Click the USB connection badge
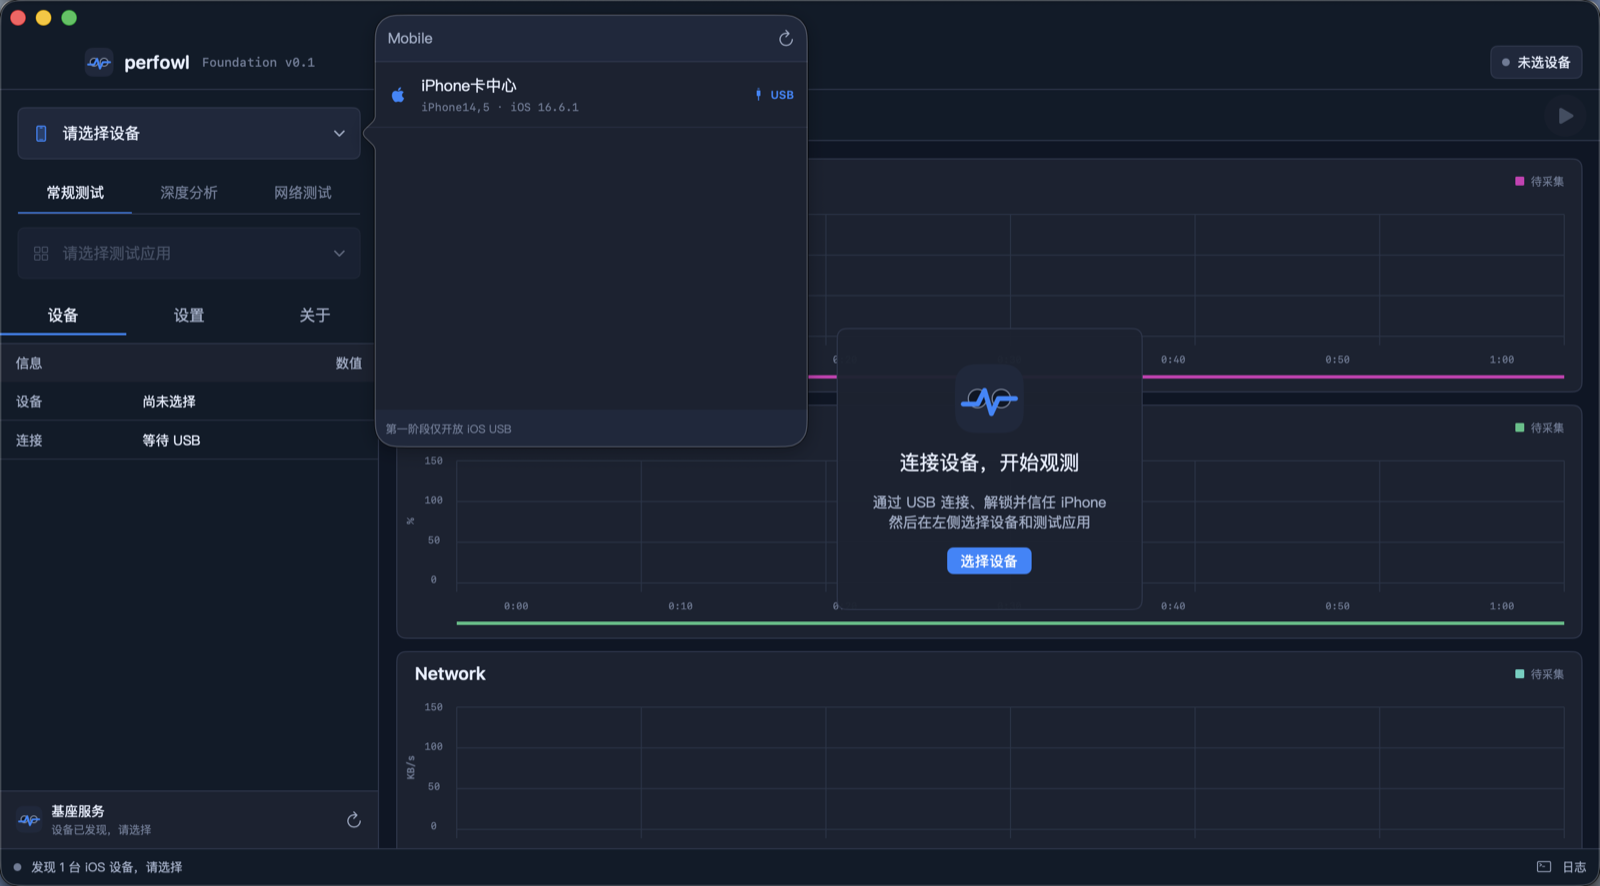 [774, 95]
